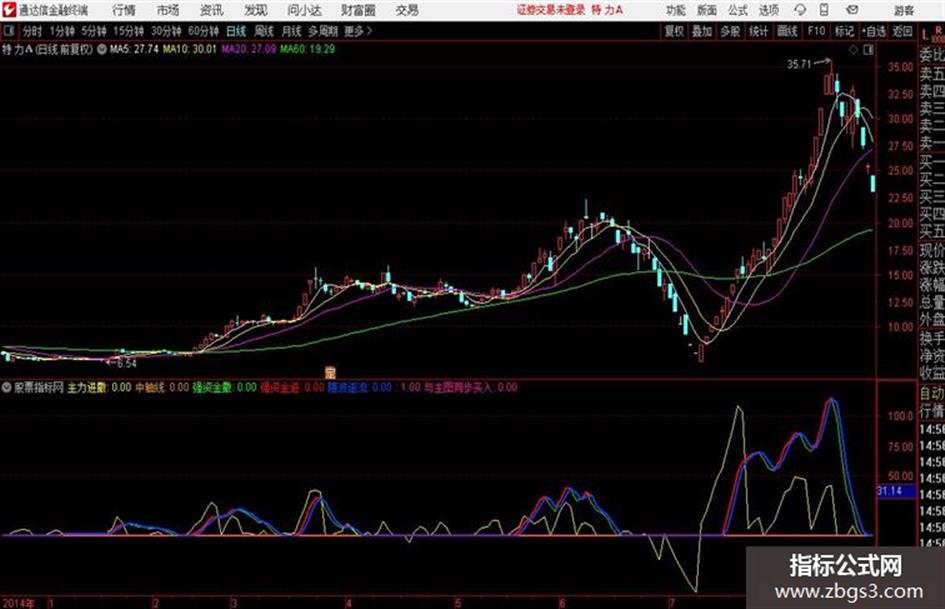
Task: Open the 资讯 menu
Action: [211, 10]
